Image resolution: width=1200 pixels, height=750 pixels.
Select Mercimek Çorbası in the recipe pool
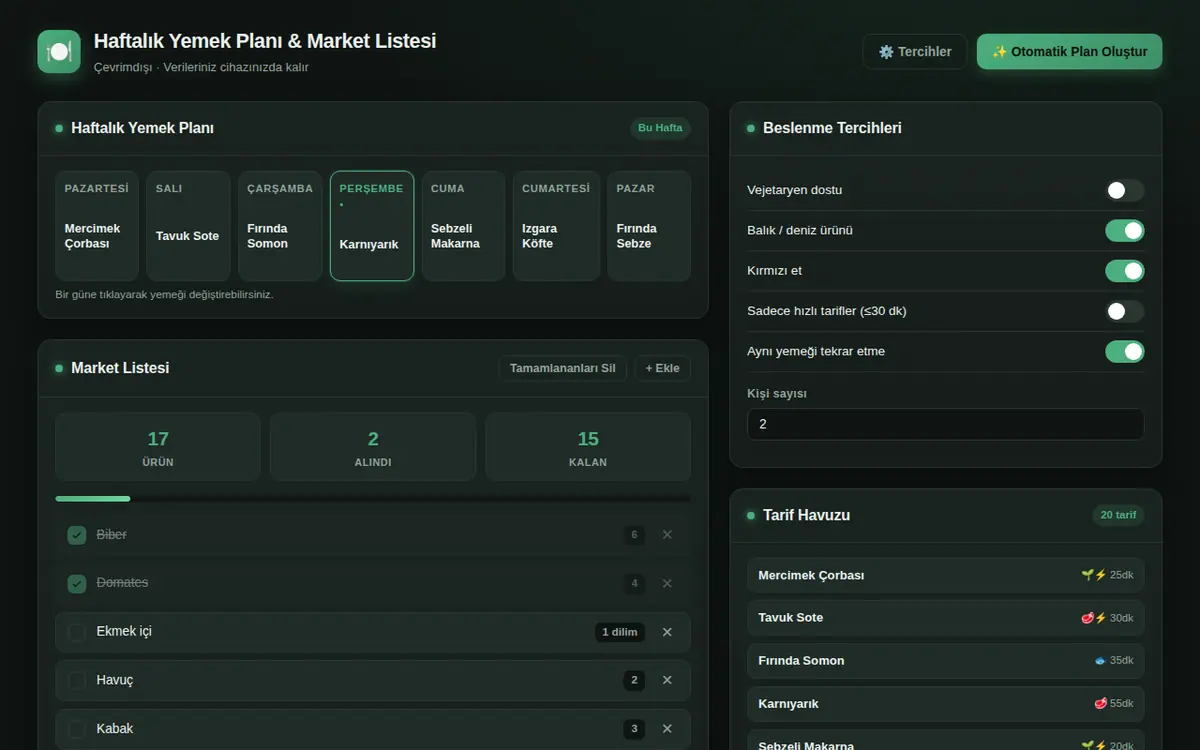point(945,575)
